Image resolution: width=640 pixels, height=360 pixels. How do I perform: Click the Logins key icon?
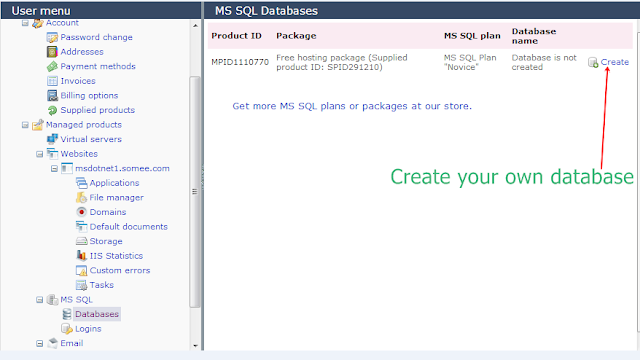tap(67, 329)
